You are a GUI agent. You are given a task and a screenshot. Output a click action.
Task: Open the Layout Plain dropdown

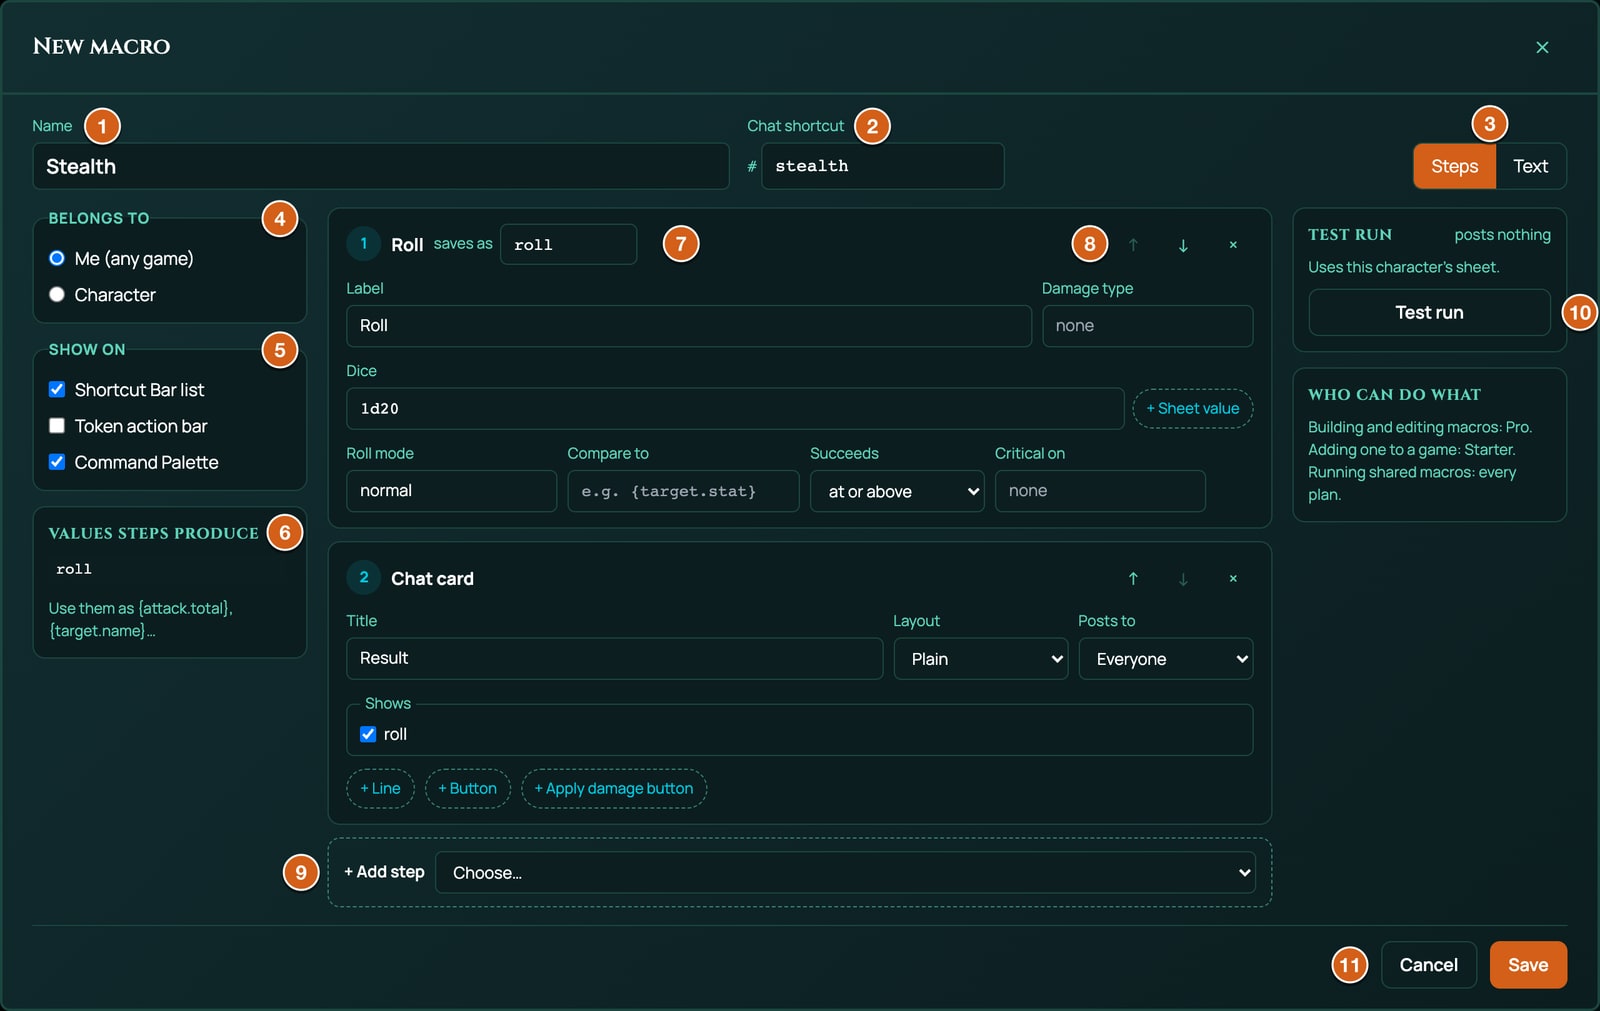click(x=981, y=659)
